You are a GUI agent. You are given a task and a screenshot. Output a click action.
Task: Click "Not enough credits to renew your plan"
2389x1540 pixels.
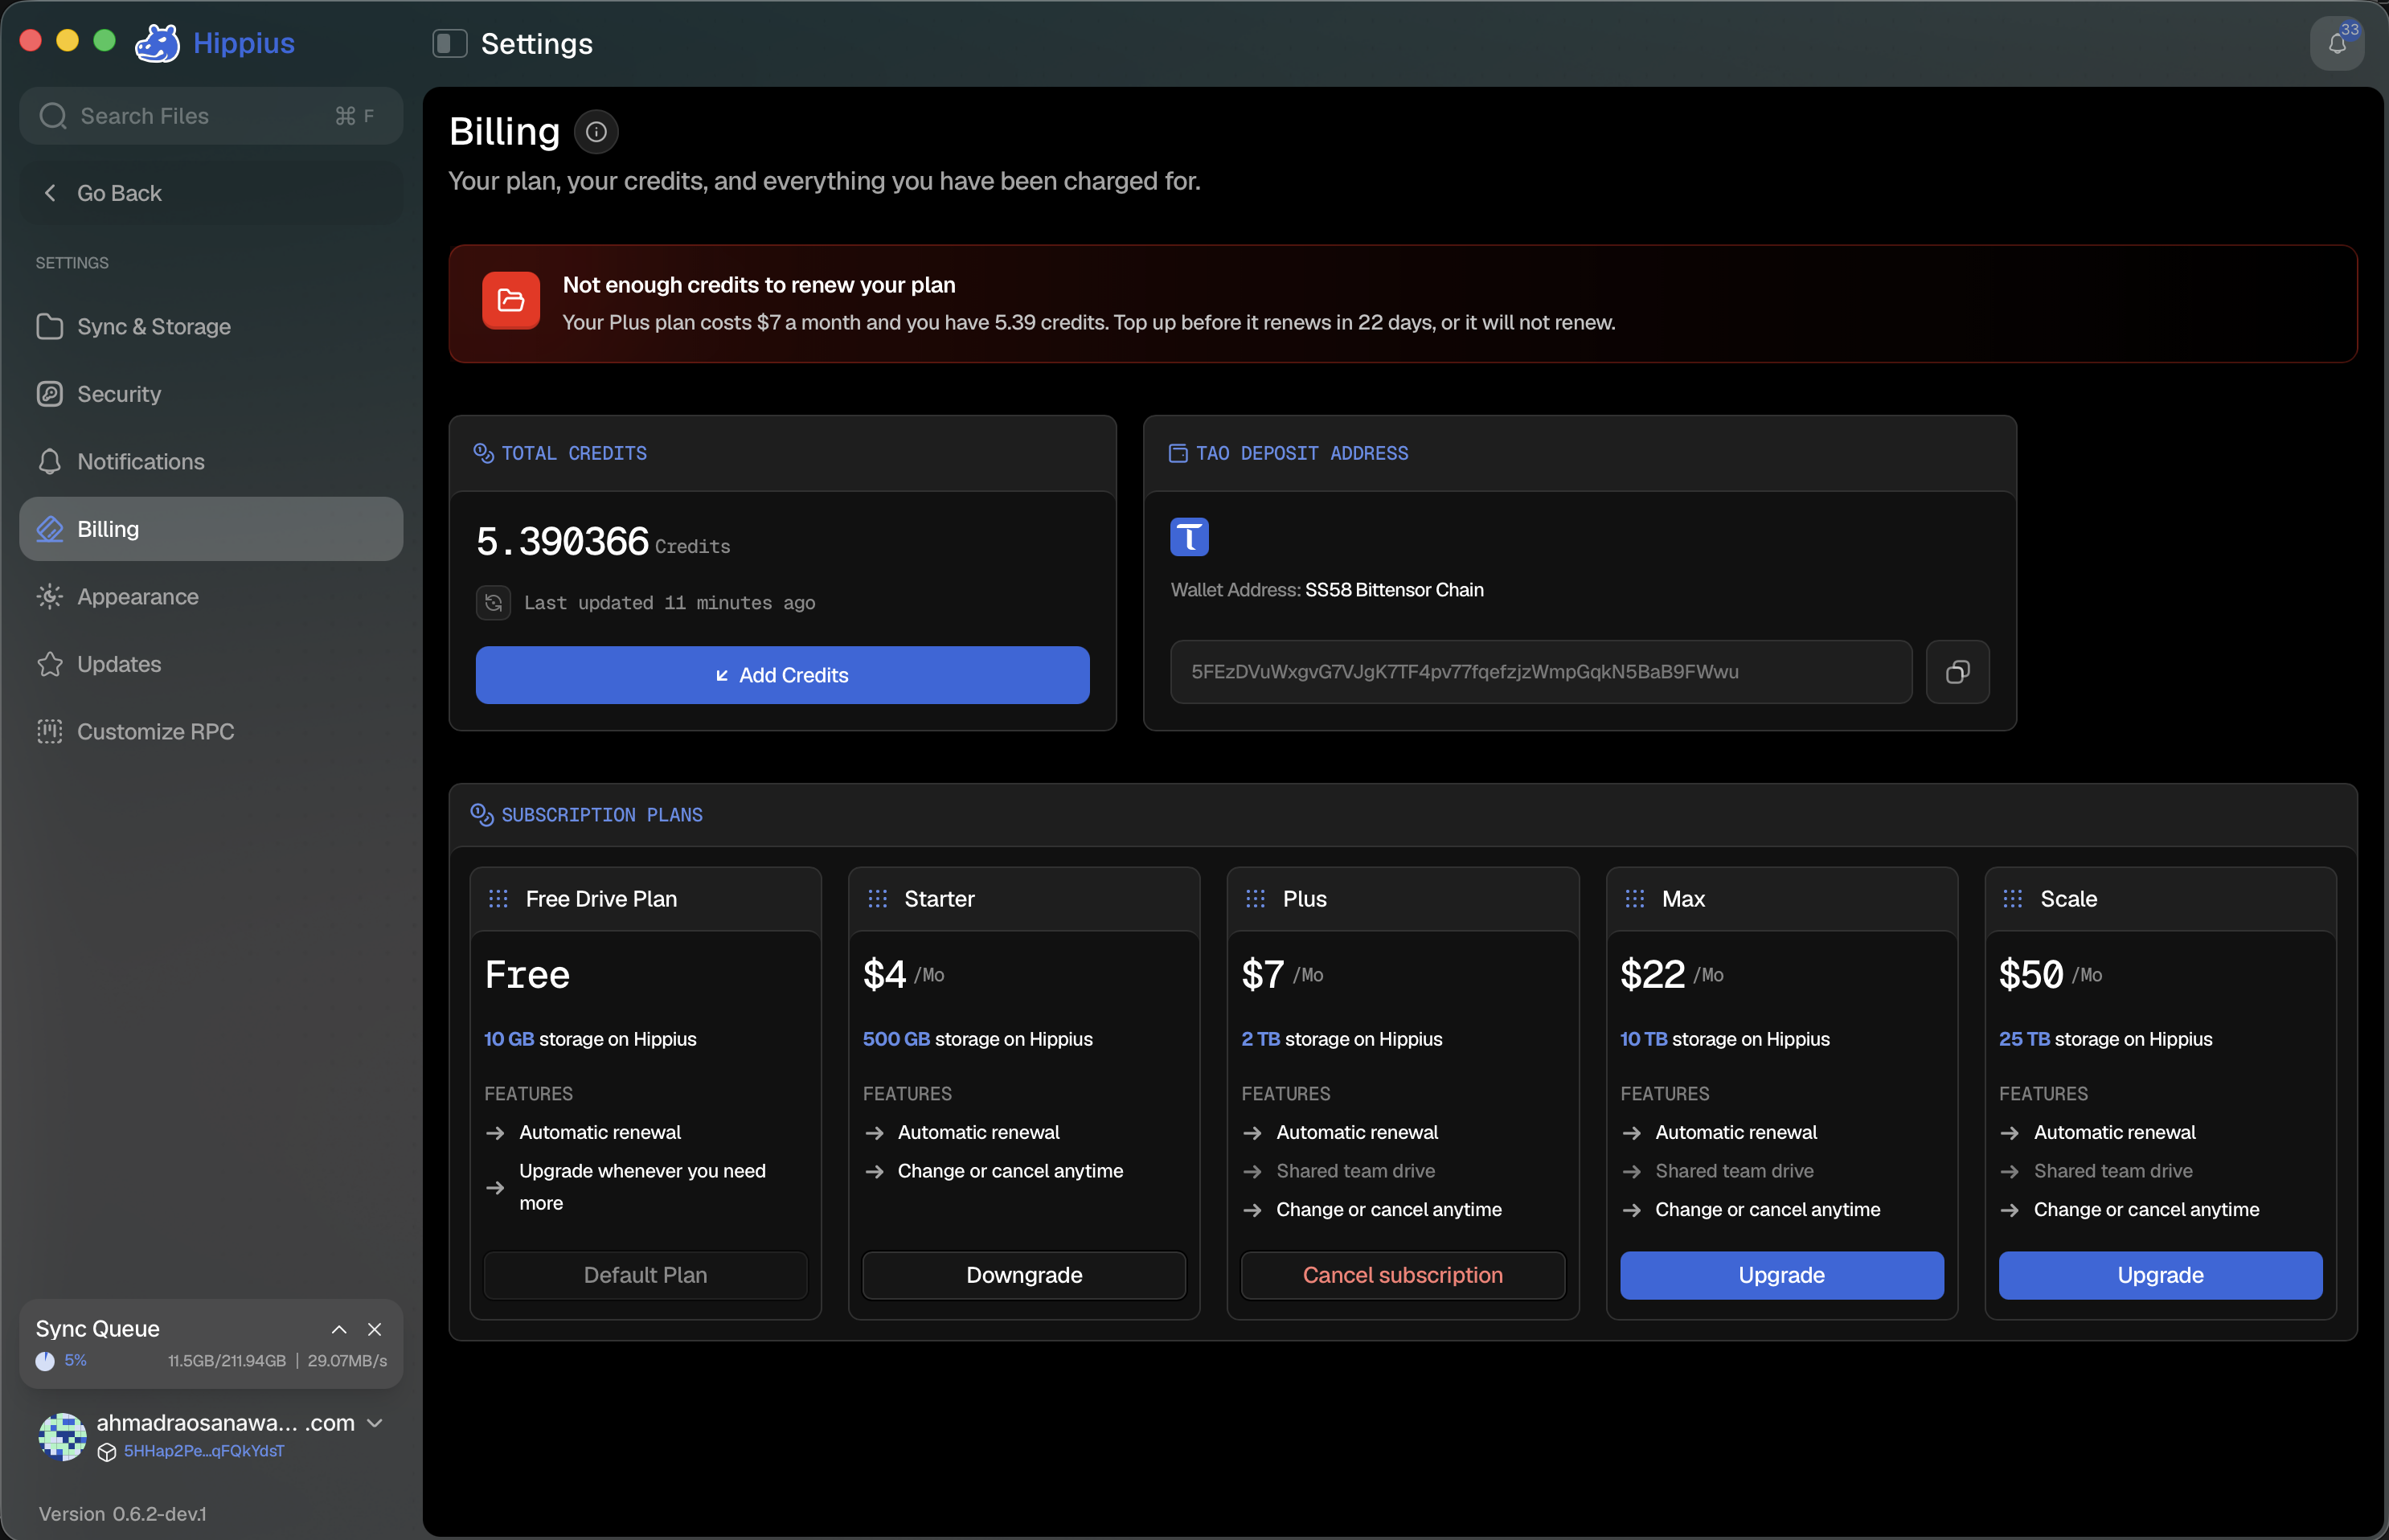[x=759, y=285]
